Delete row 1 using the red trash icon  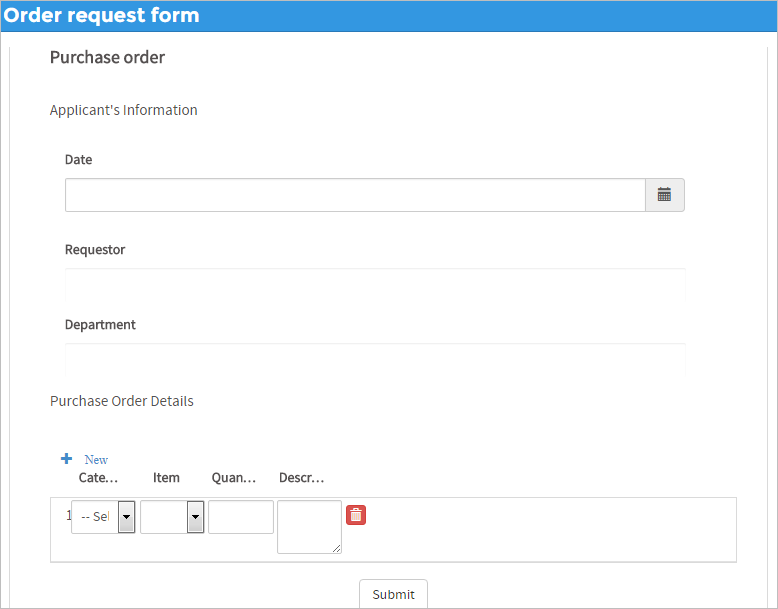point(356,515)
